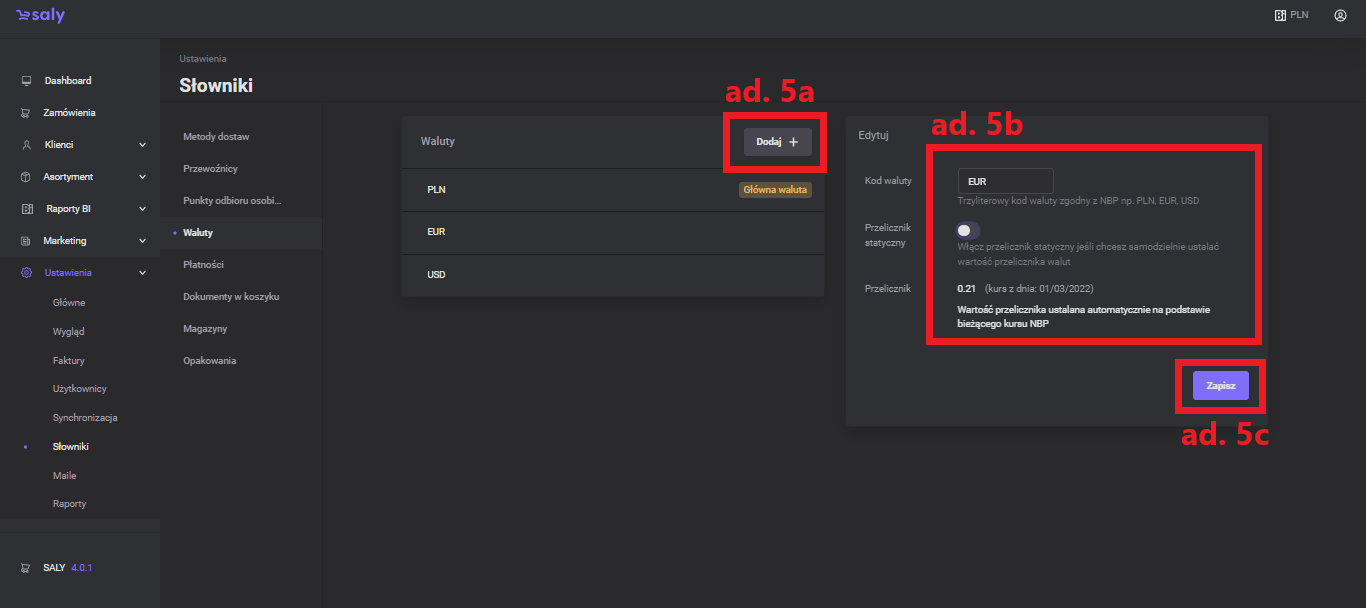Click the Klienci person icon
This screenshot has width=1366, height=608.
click(26, 145)
